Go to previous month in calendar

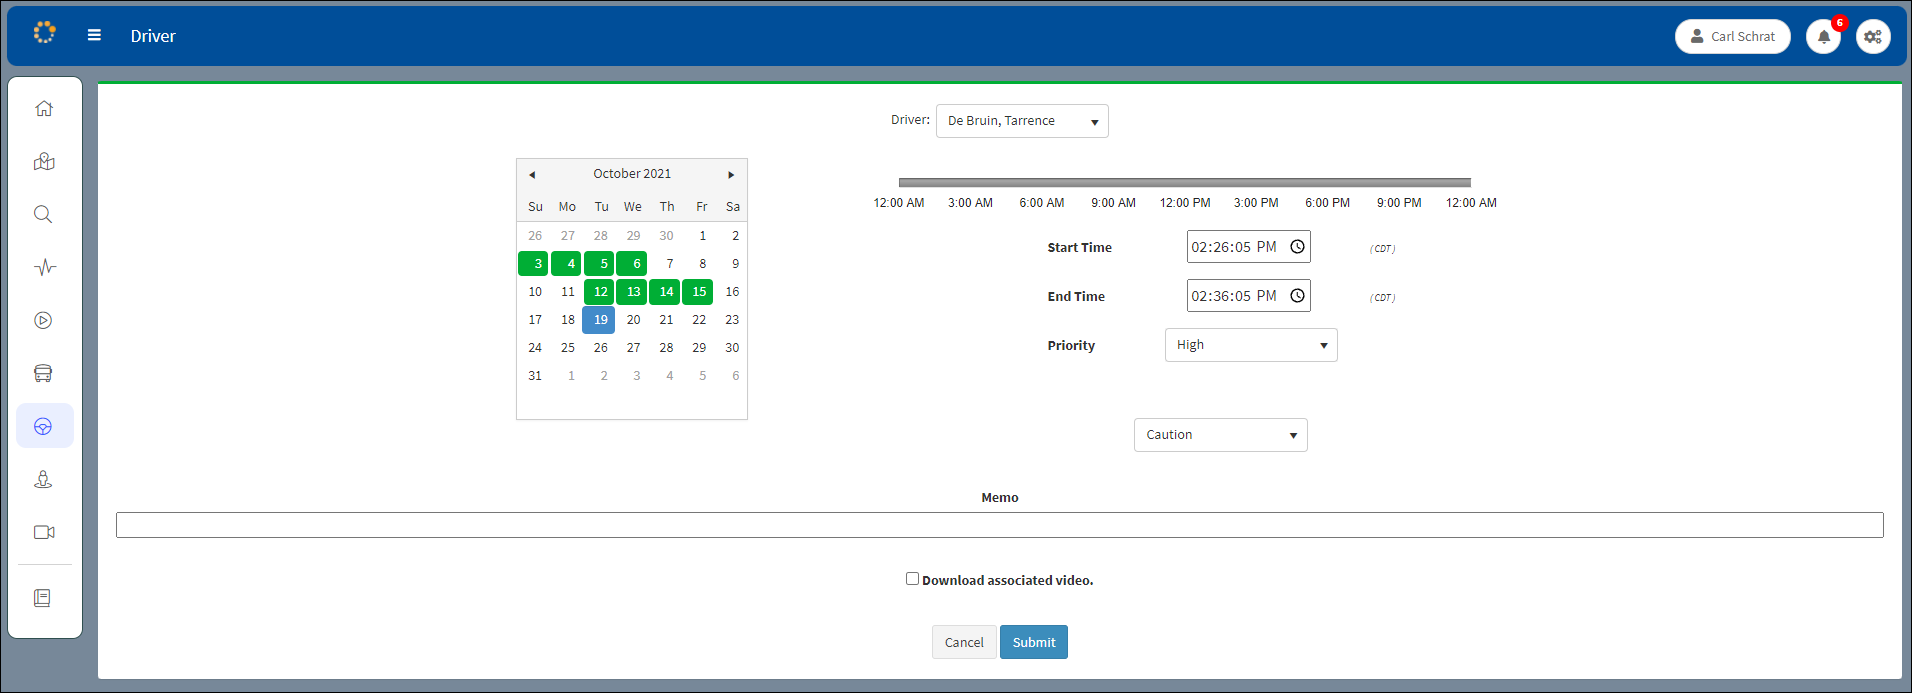coord(532,175)
